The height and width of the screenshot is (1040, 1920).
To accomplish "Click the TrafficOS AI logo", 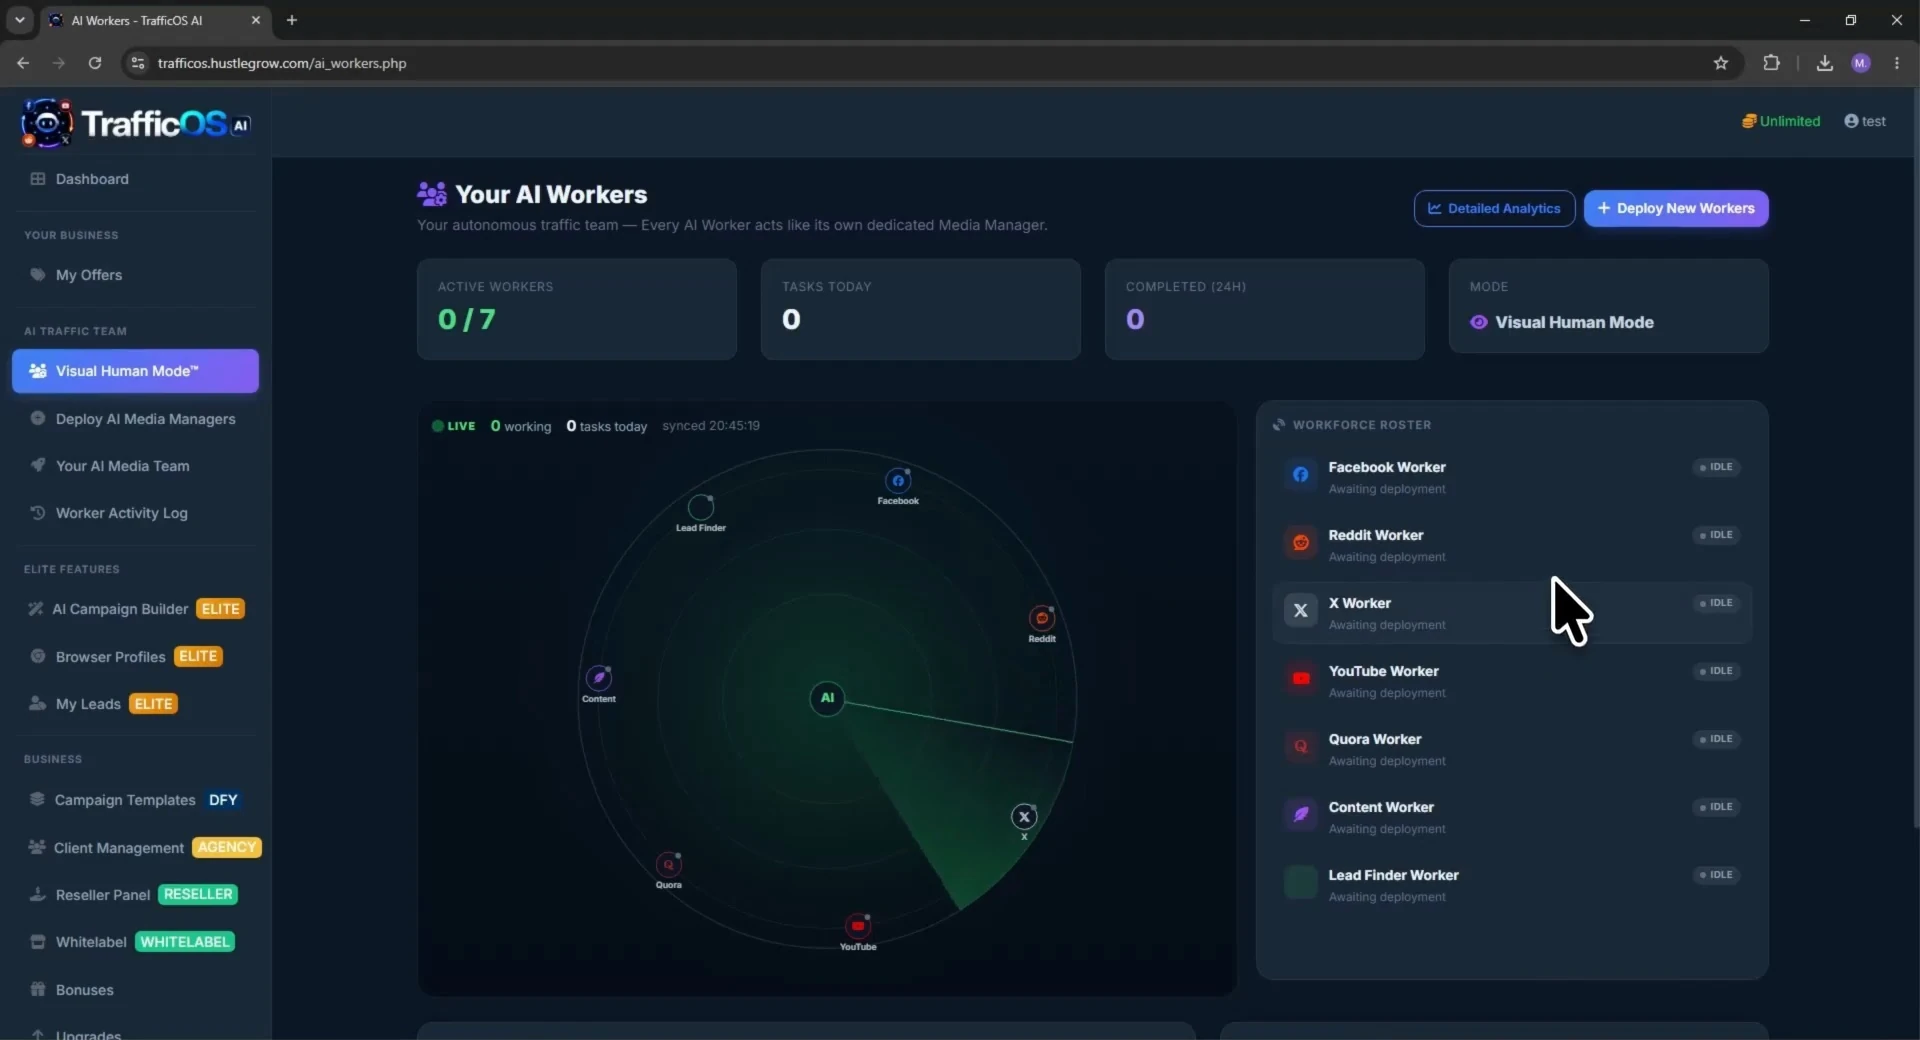I will tap(135, 123).
